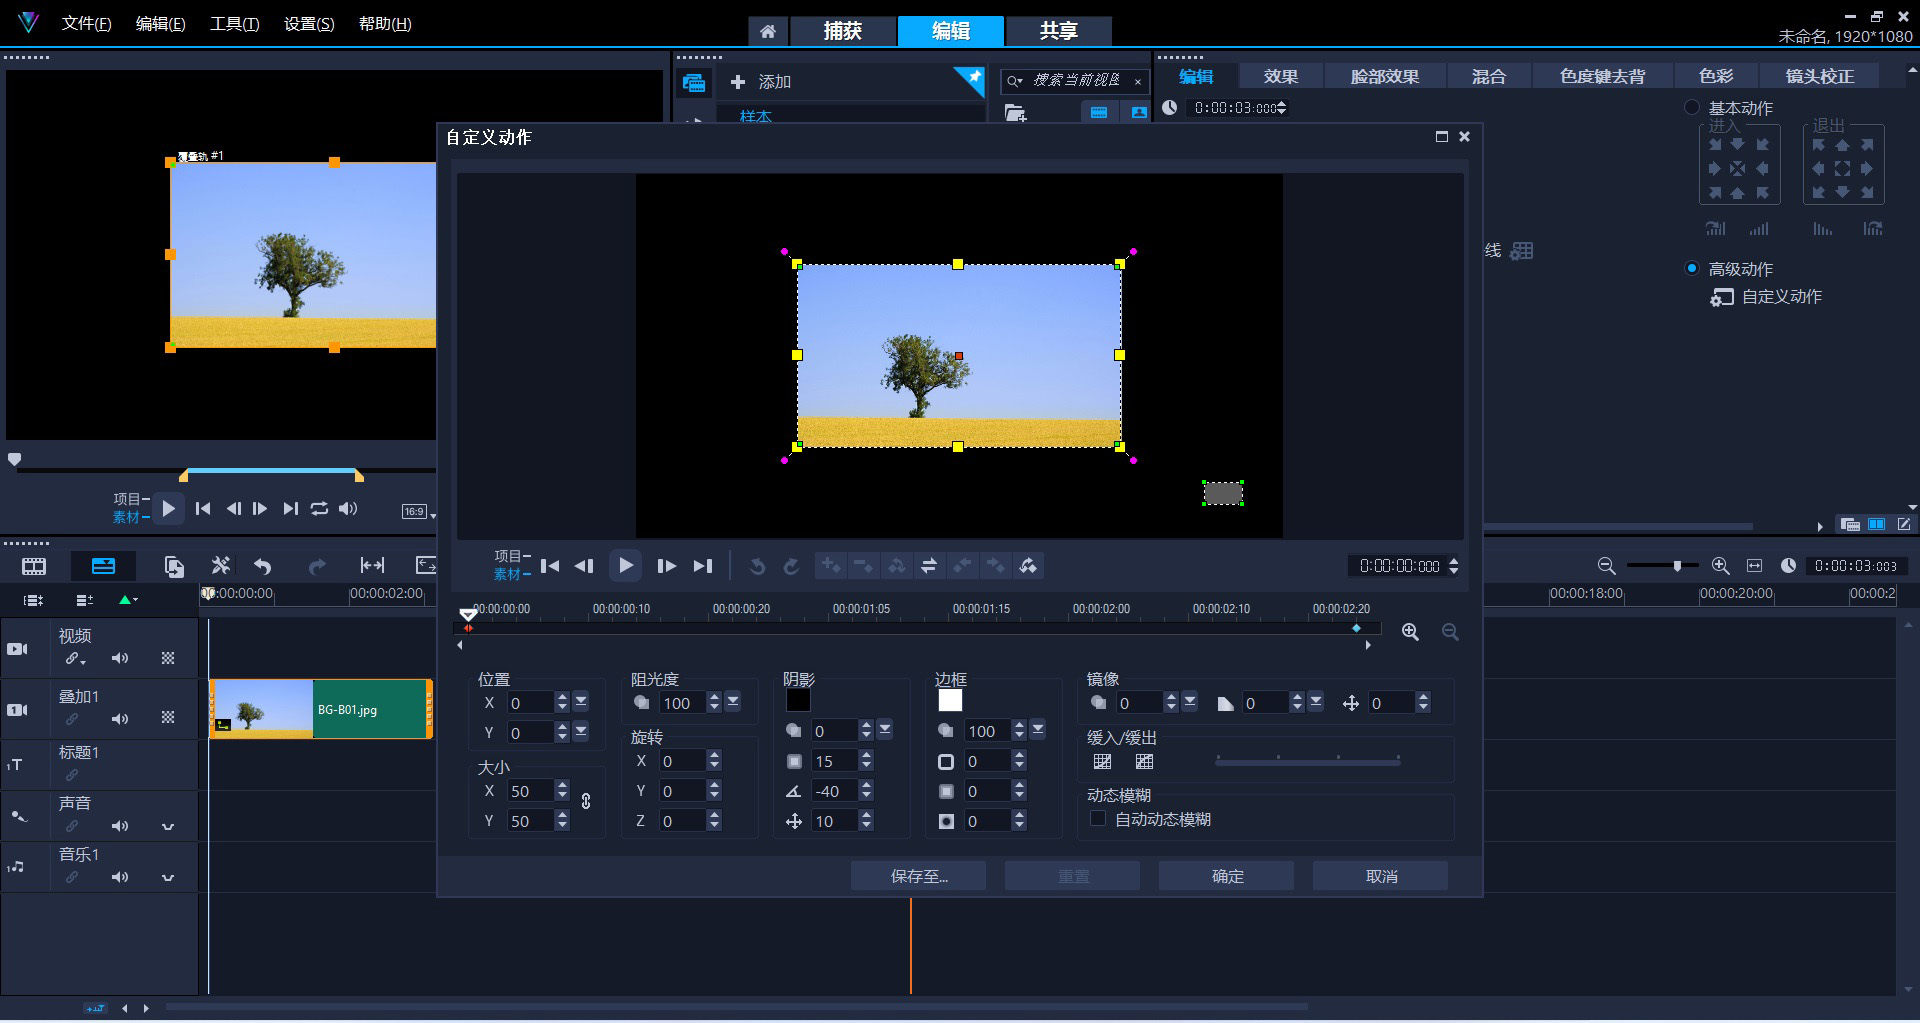
Task: Switch to the Capture tab
Action: click(x=842, y=31)
